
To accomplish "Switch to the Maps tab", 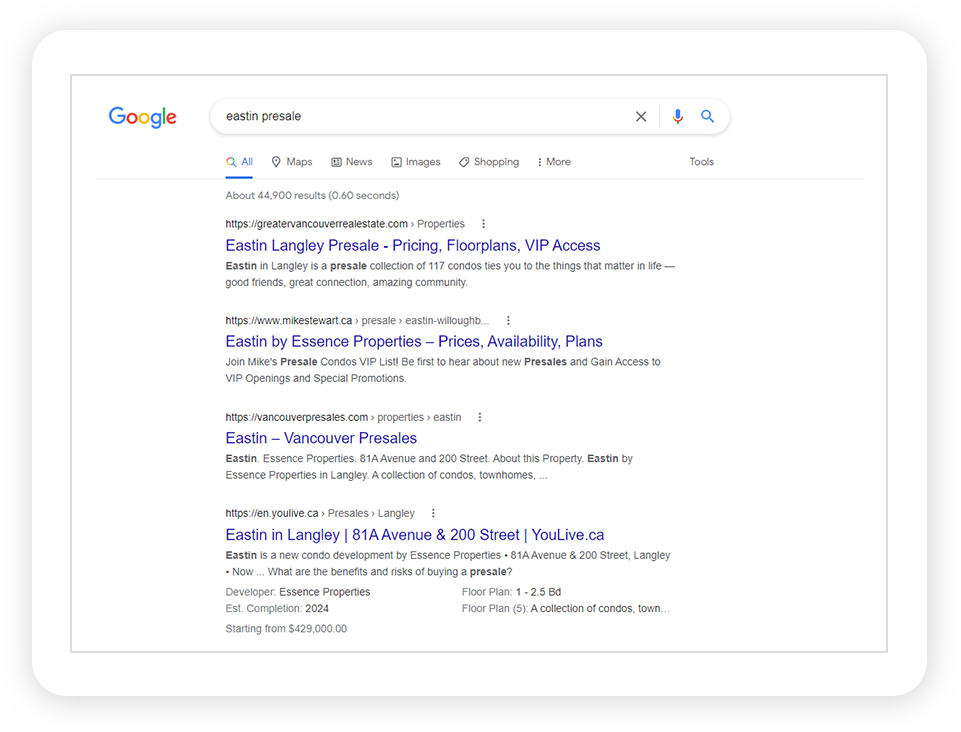I will pyautogui.click(x=292, y=162).
